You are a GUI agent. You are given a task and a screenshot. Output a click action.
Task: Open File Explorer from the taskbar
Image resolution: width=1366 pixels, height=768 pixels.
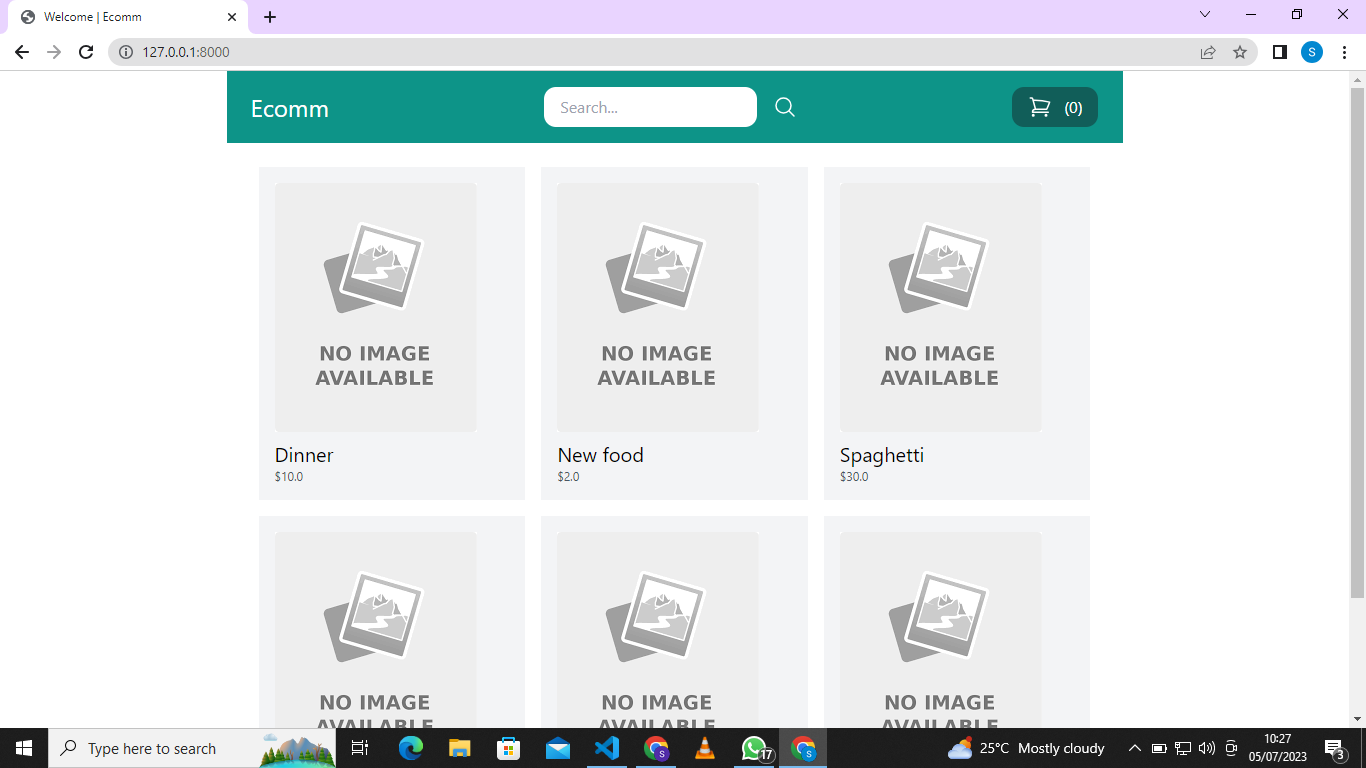click(x=459, y=748)
